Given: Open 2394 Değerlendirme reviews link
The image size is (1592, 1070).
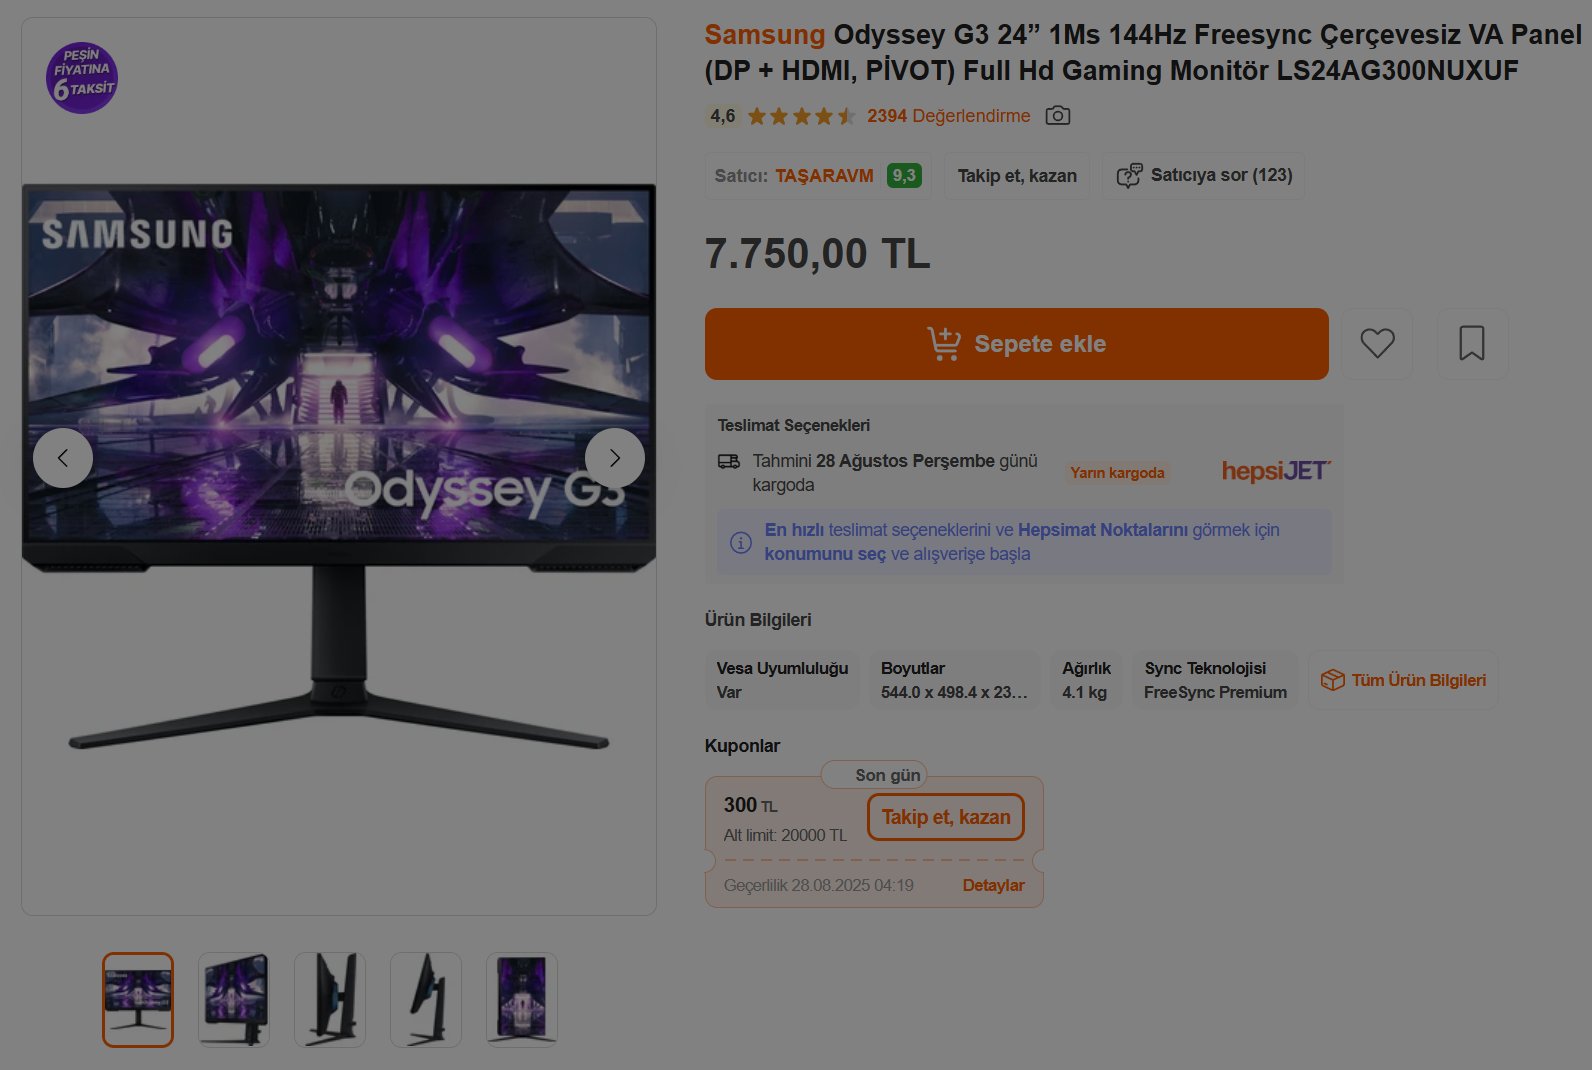Looking at the screenshot, I should [948, 116].
